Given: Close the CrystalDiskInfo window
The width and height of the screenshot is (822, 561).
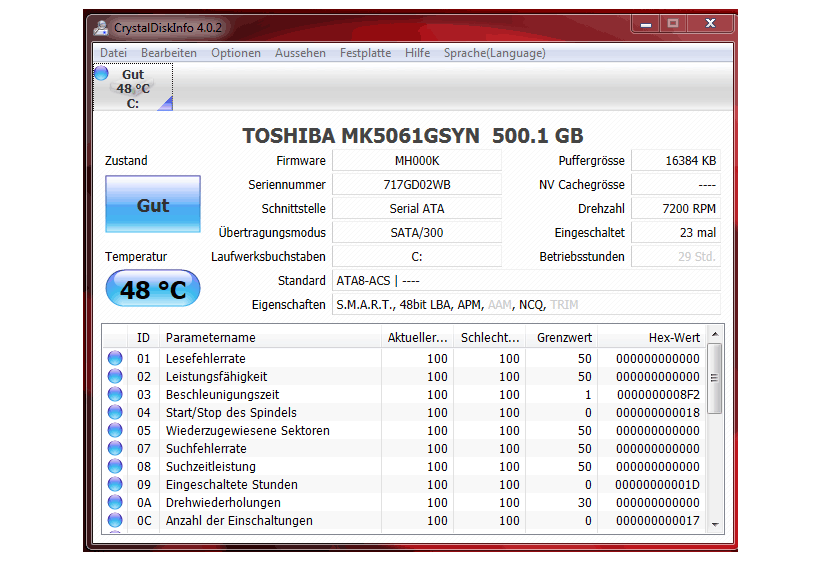Looking at the screenshot, I should click(710, 24).
